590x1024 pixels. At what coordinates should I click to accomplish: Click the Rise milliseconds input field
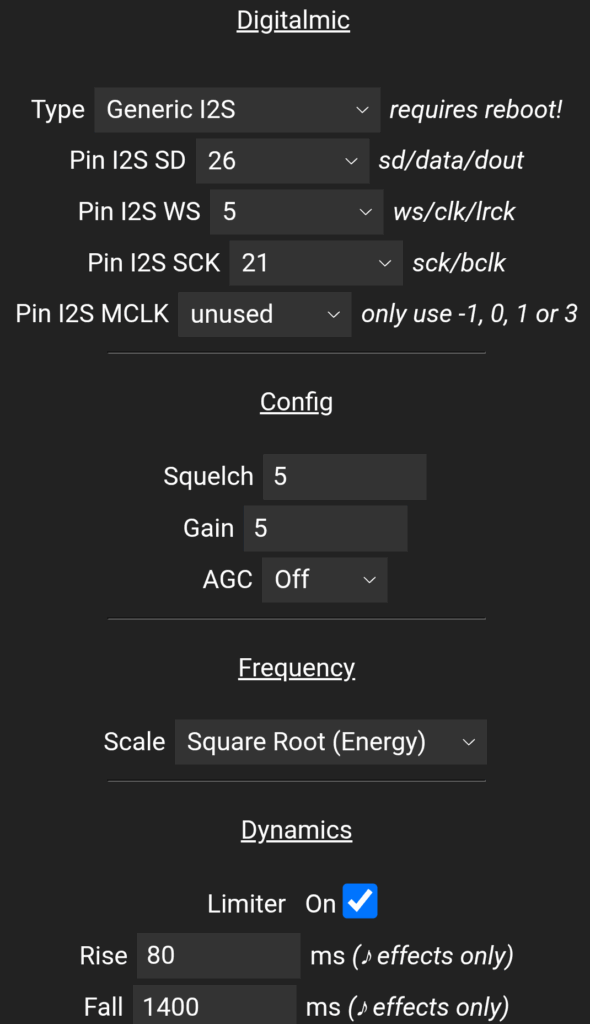pyautogui.click(x=218, y=956)
